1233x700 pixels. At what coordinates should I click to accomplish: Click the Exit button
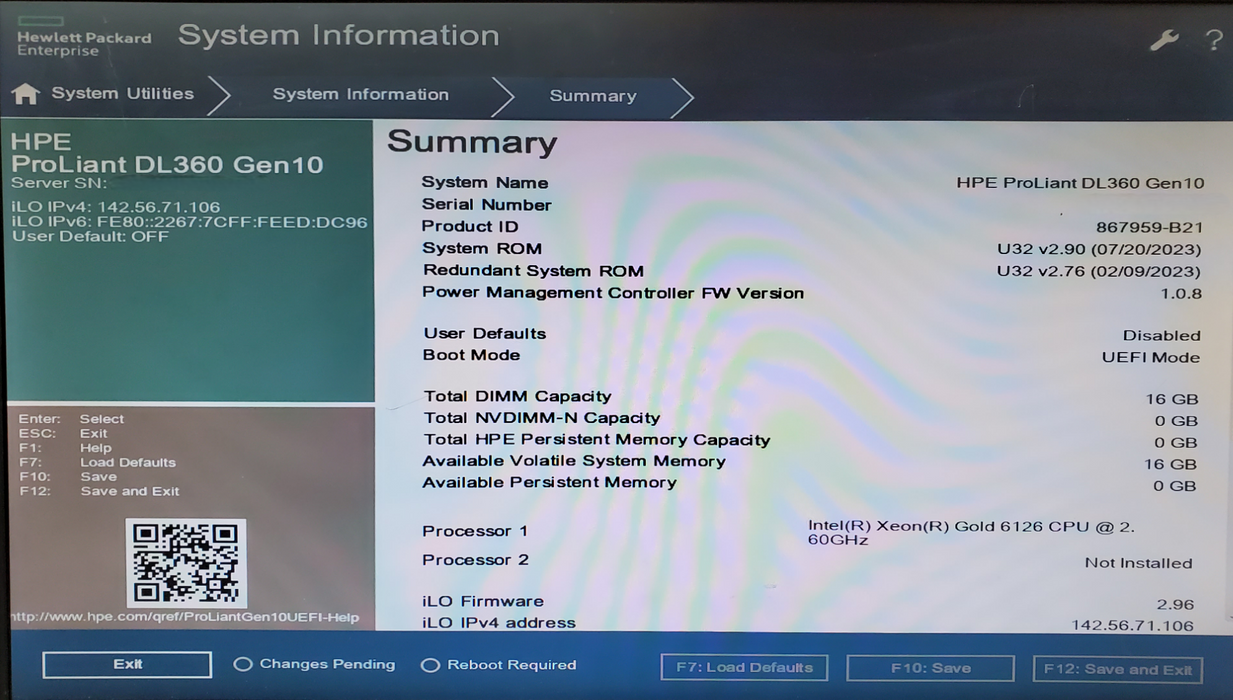coord(127,665)
